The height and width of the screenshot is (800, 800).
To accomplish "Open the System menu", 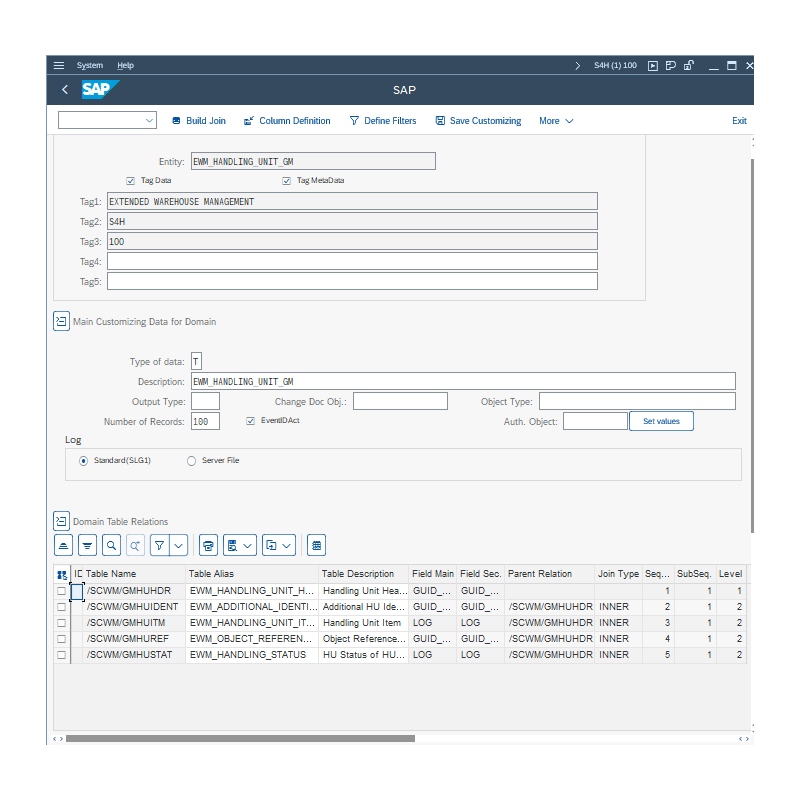I will pyautogui.click(x=90, y=65).
